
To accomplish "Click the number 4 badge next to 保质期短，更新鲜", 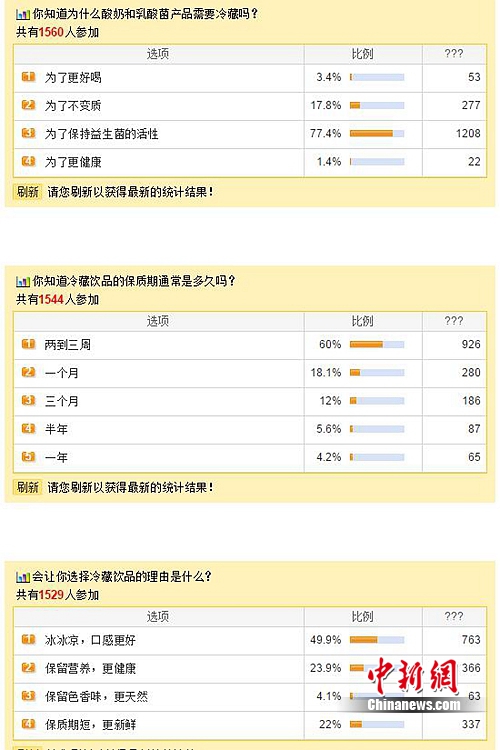I will pos(28,724).
